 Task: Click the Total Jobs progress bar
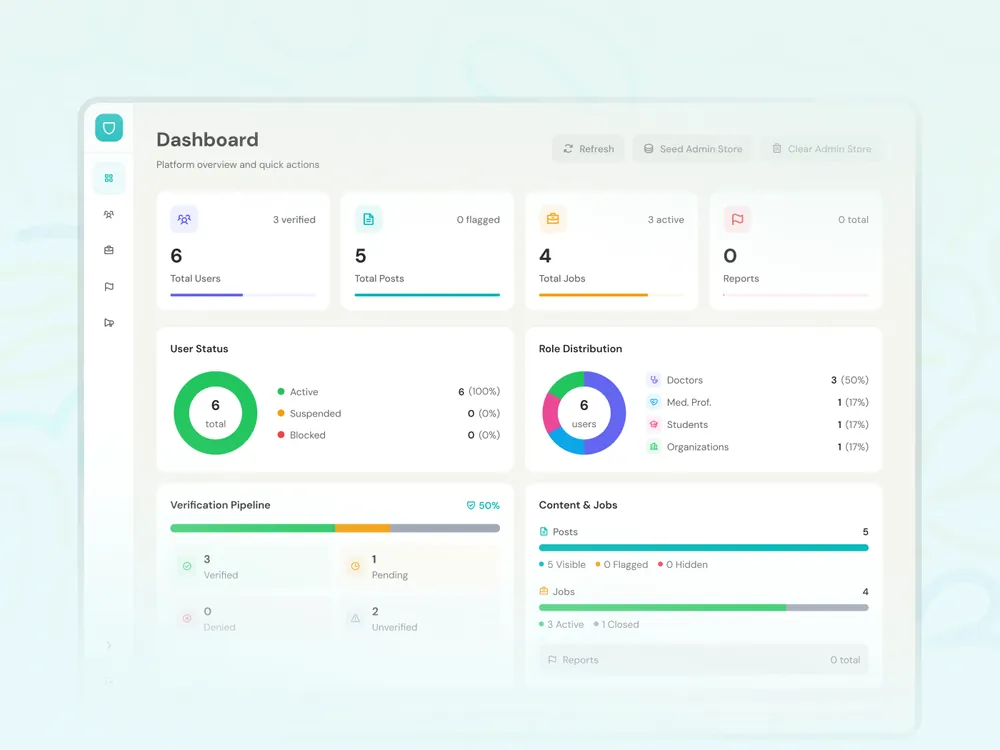(612, 295)
